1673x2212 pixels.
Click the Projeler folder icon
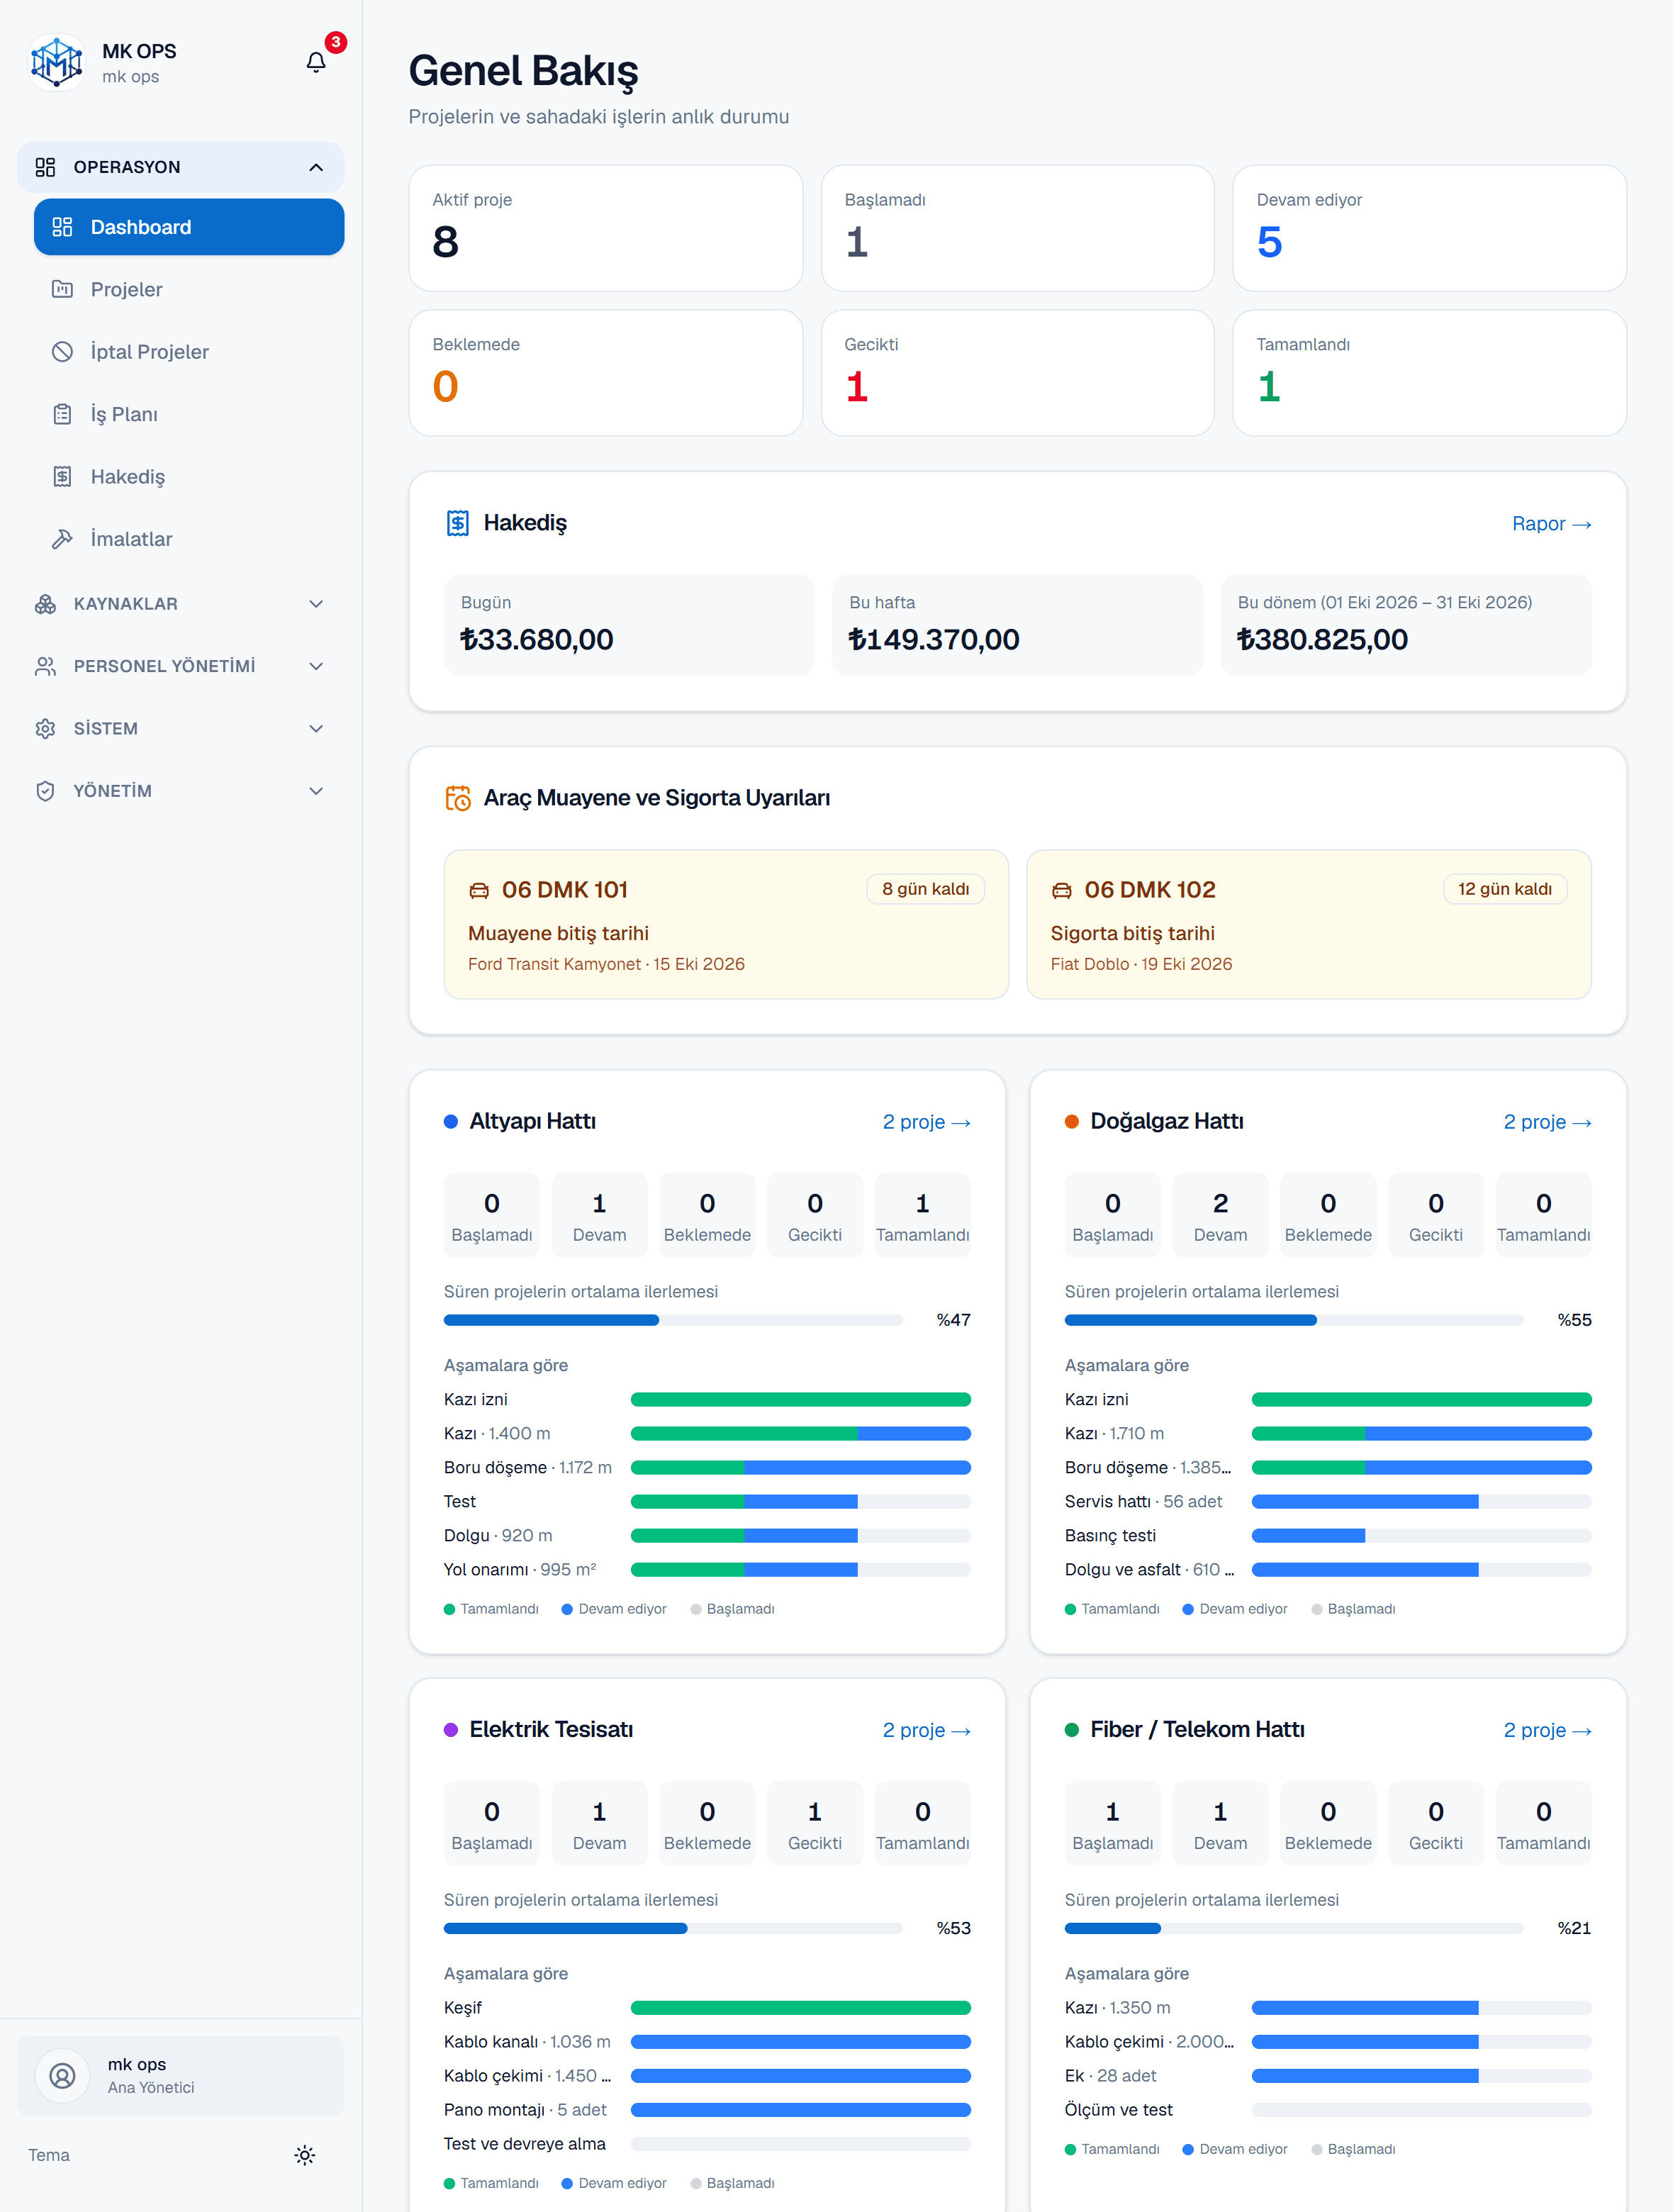coord(62,289)
